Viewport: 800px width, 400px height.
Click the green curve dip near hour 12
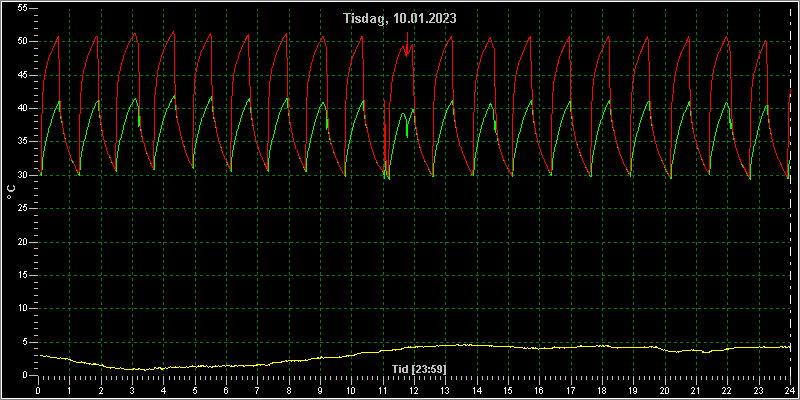pyautogui.click(x=407, y=134)
